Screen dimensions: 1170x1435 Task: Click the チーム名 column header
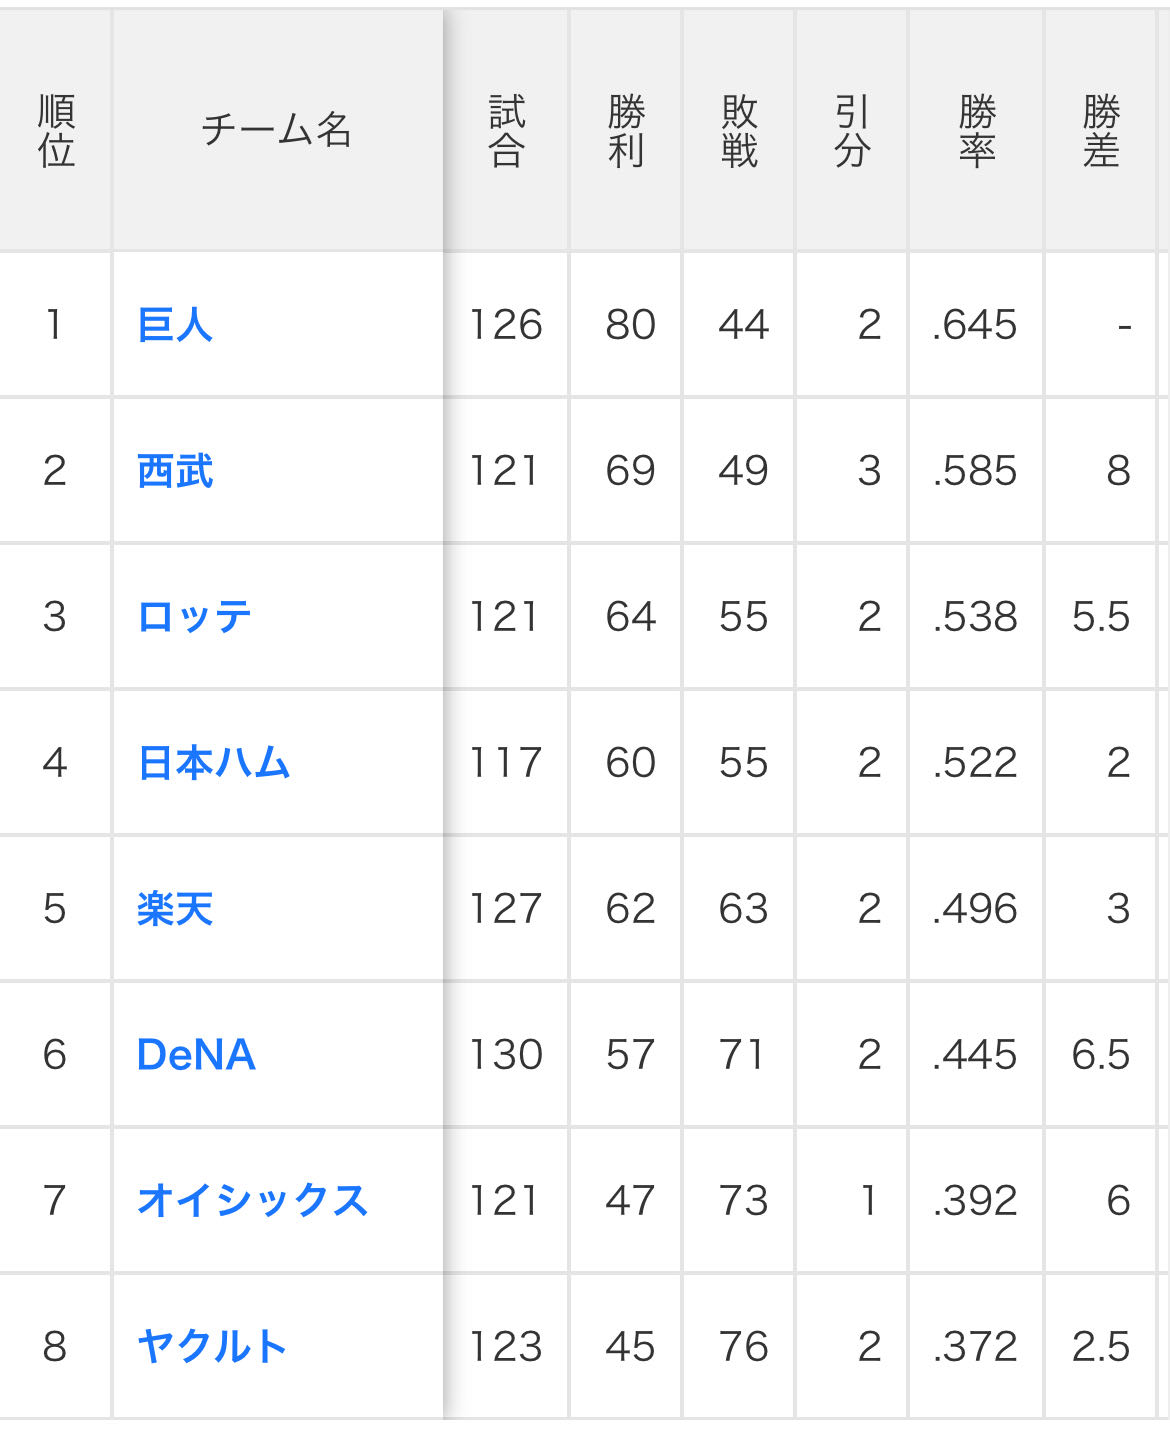(x=277, y=131)
